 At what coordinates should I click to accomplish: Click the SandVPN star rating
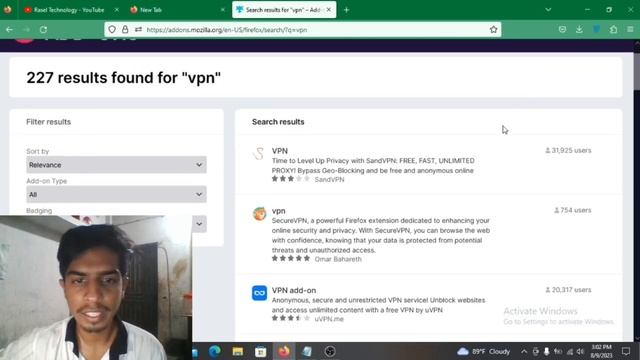291,179
